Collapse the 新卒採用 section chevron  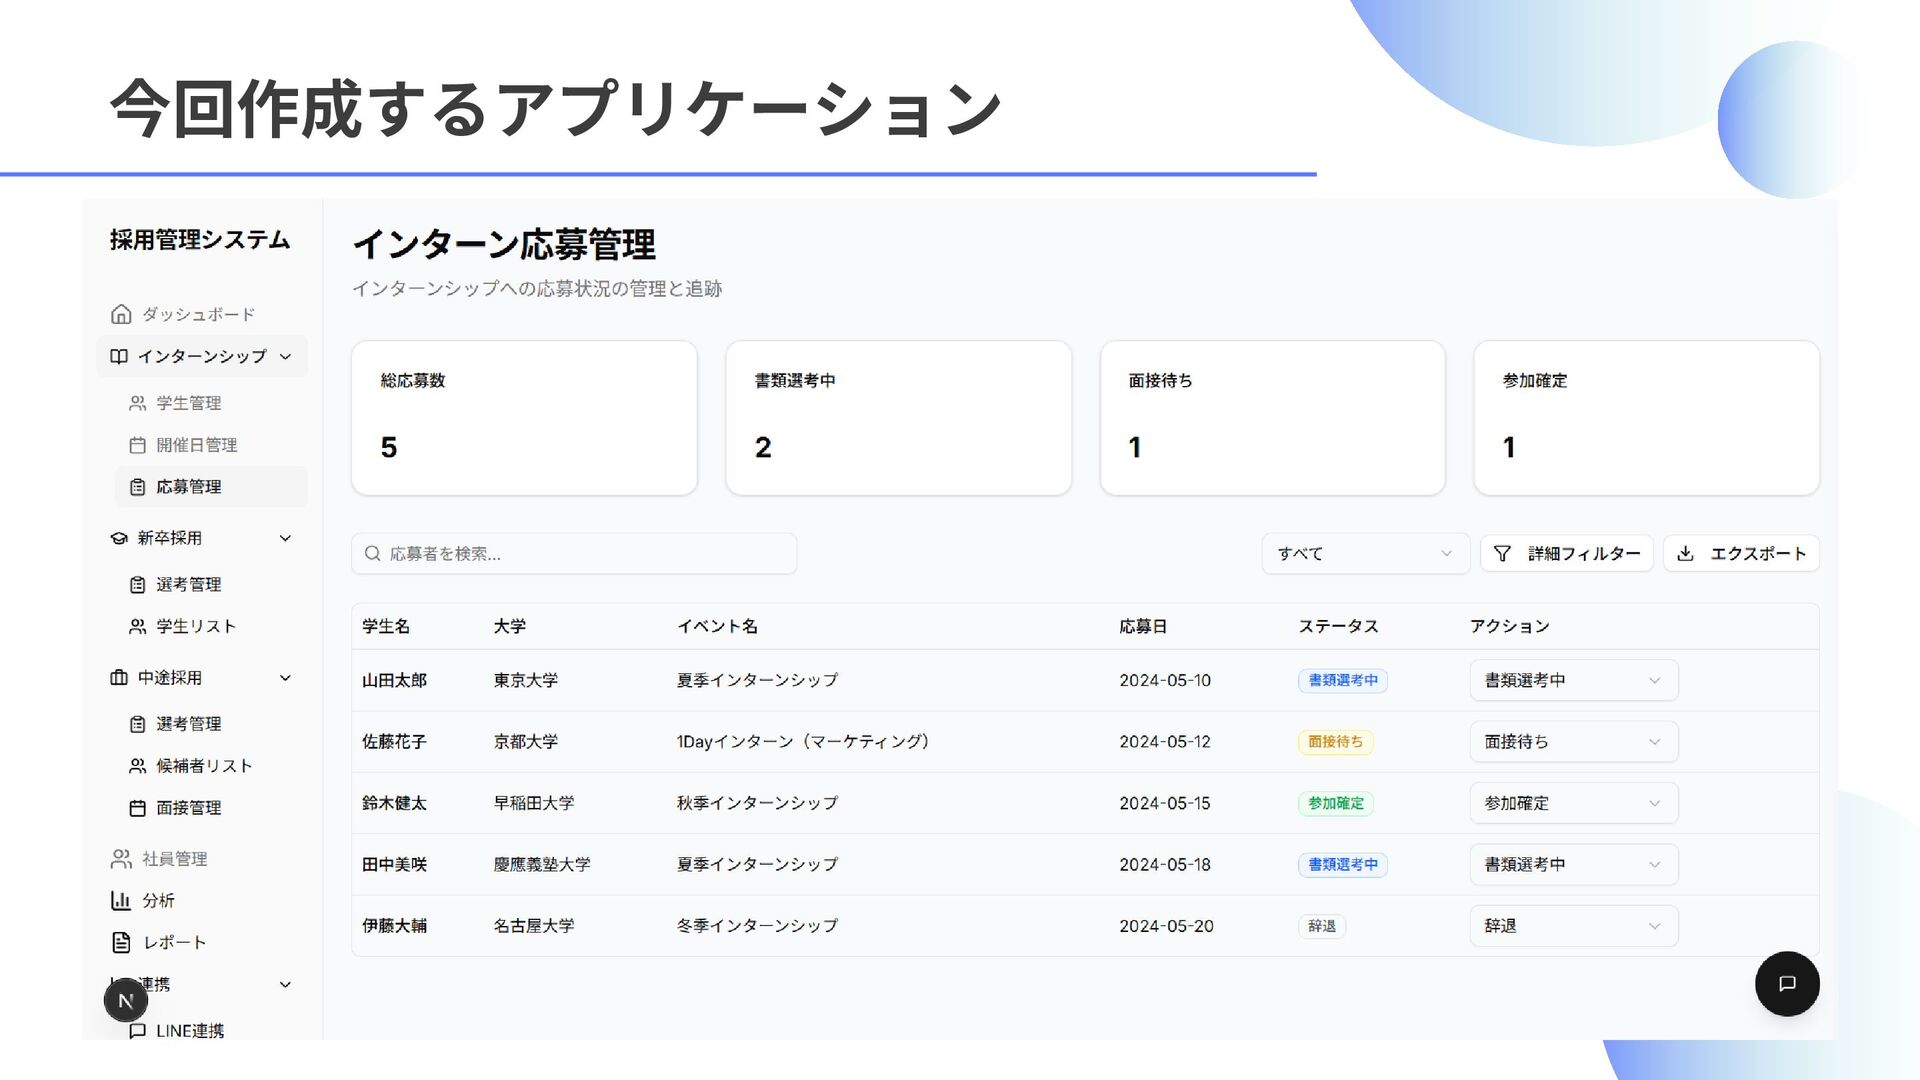tap(285, 538)
